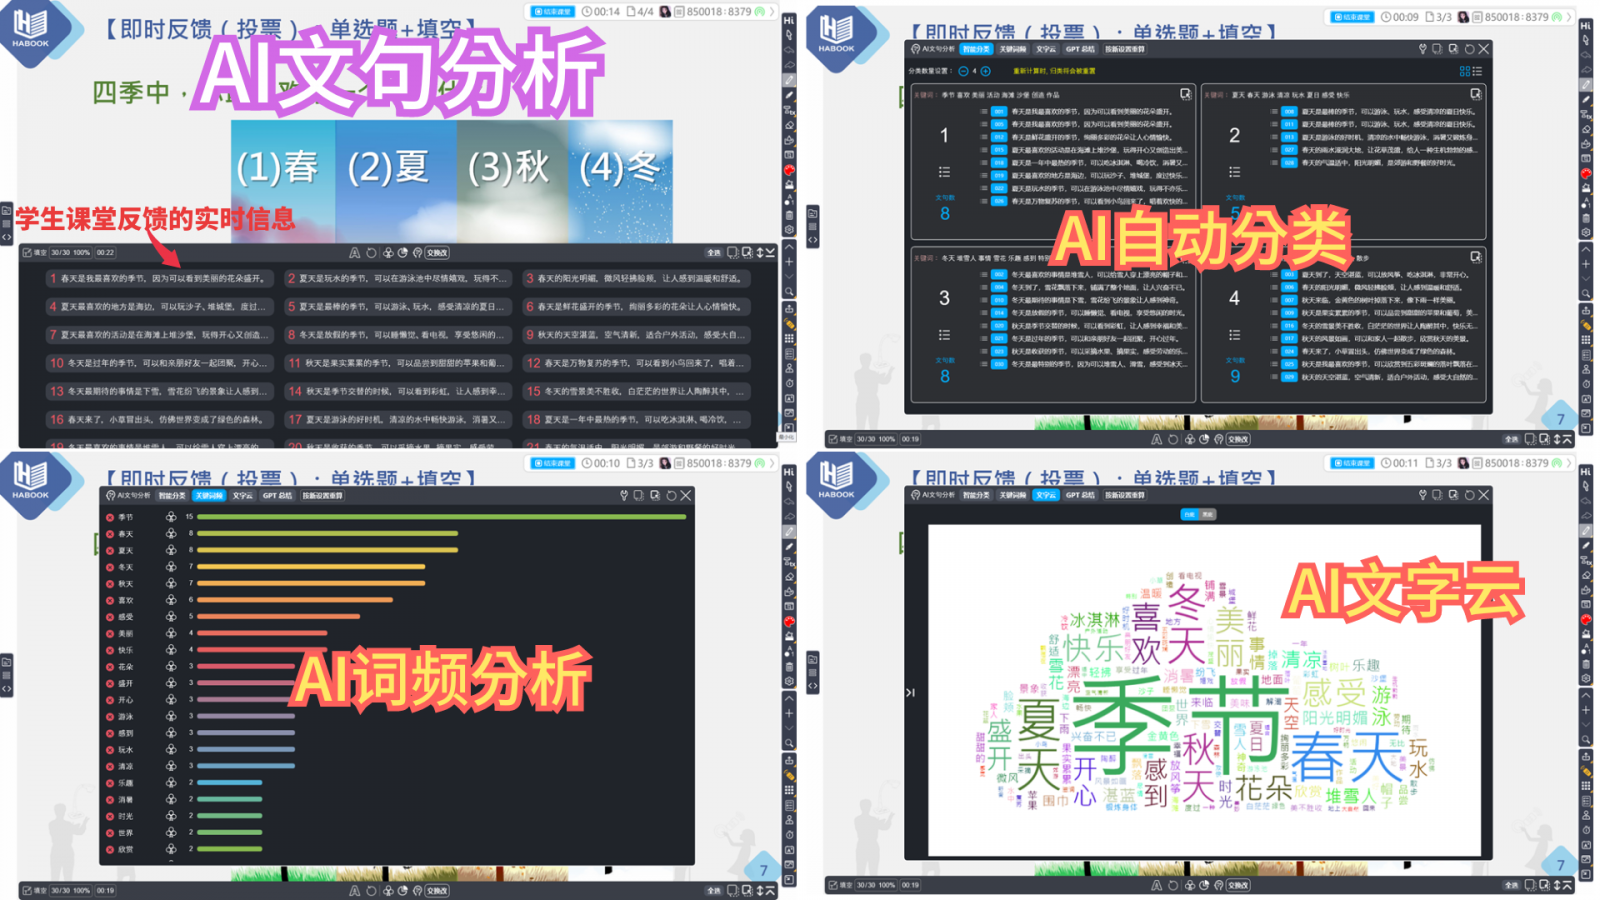Switch to grid view in the AI自动分类 panel
1600x900 pixels.
(1463, 71)
